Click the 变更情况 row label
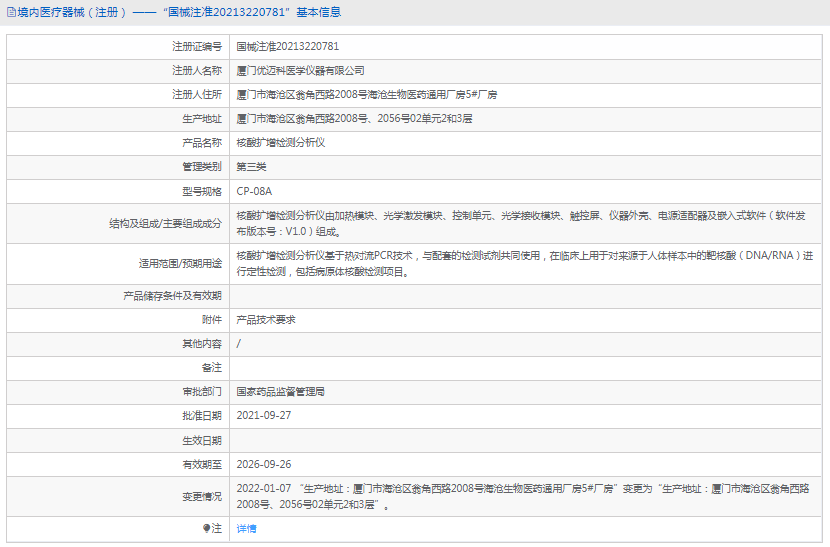Image resolution: width=830 pixels, height=547 pixels. pos(202,497)
